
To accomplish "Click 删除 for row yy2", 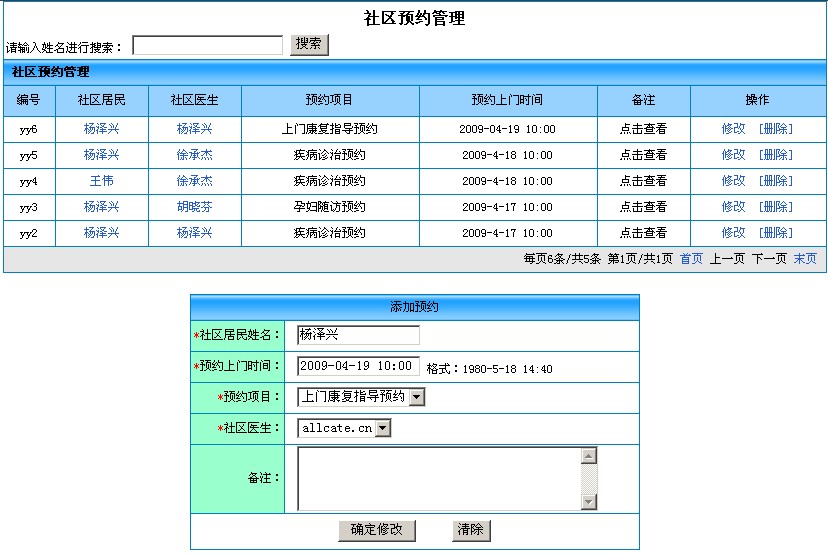I will pyautogui.click(x=775, y=233).
